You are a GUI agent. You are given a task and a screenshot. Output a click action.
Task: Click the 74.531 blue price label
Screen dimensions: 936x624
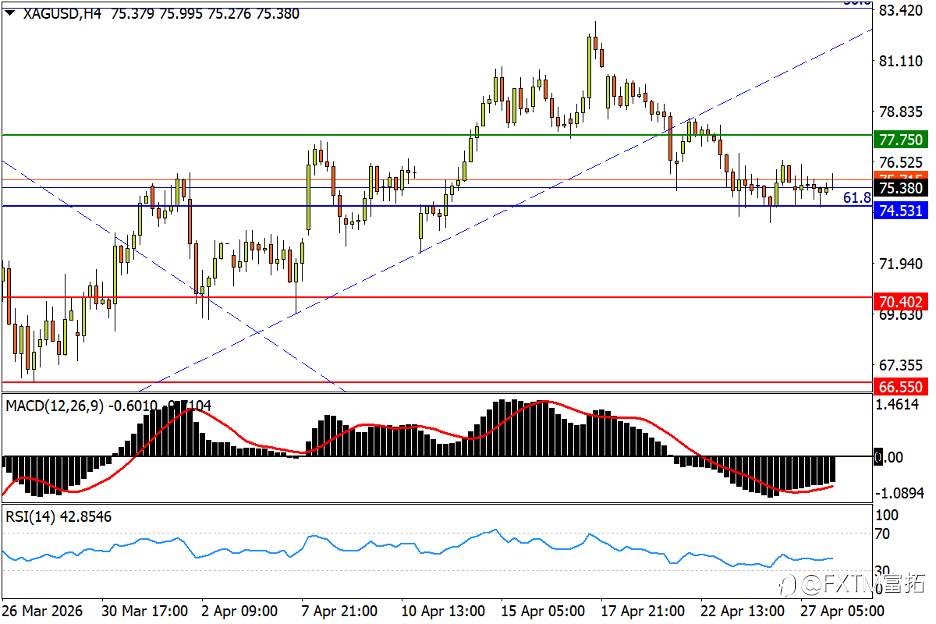[901, 210]
